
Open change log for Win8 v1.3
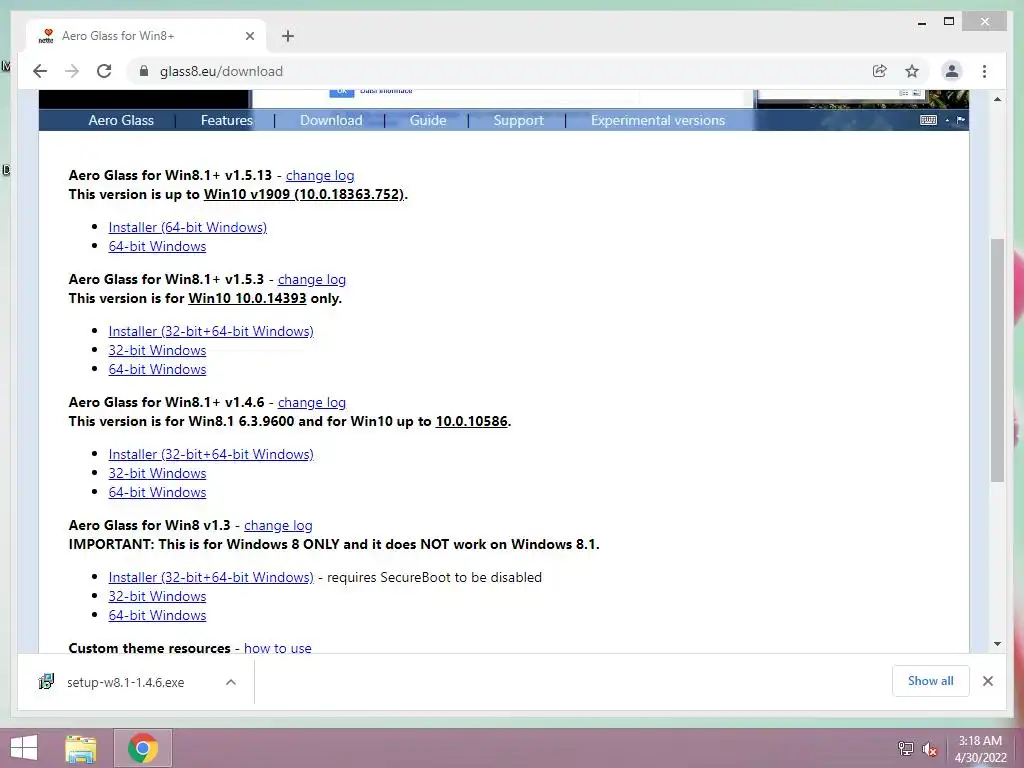(x=278, y=525)
